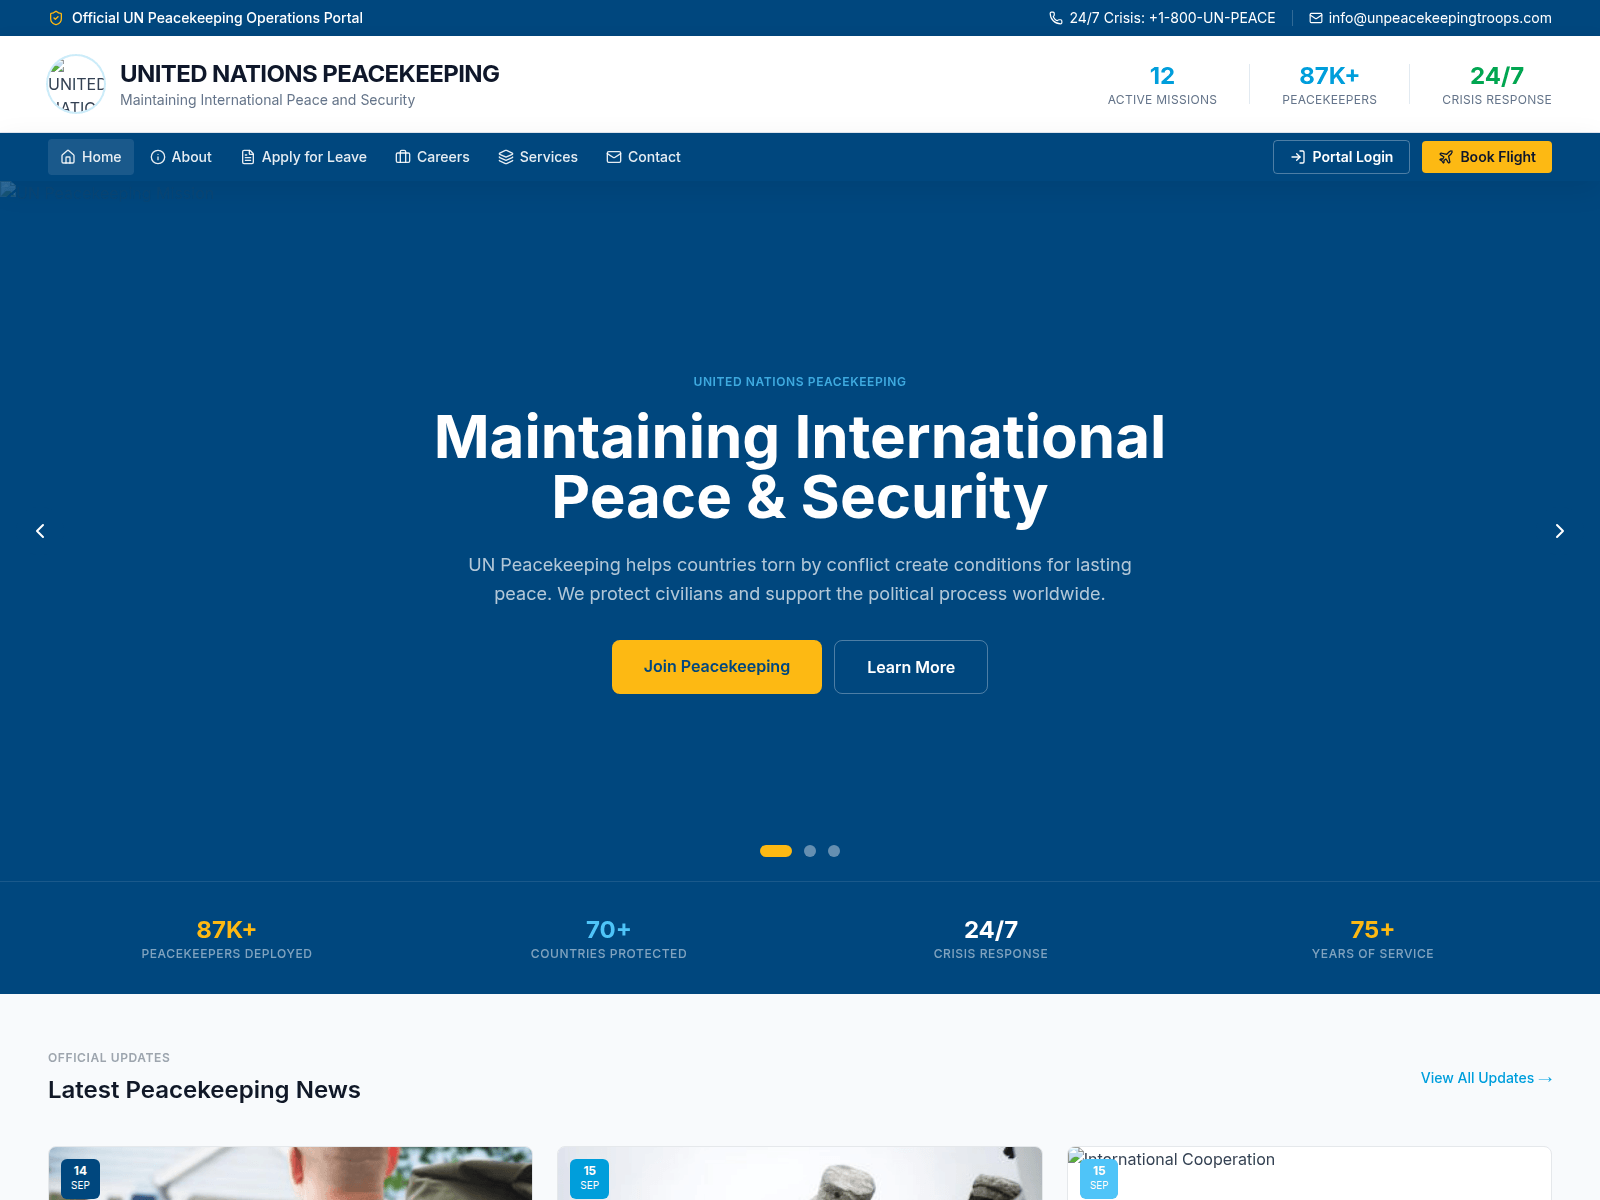Open View All Updates link
1600x1200 pixels.
tap(1486, 1078)
